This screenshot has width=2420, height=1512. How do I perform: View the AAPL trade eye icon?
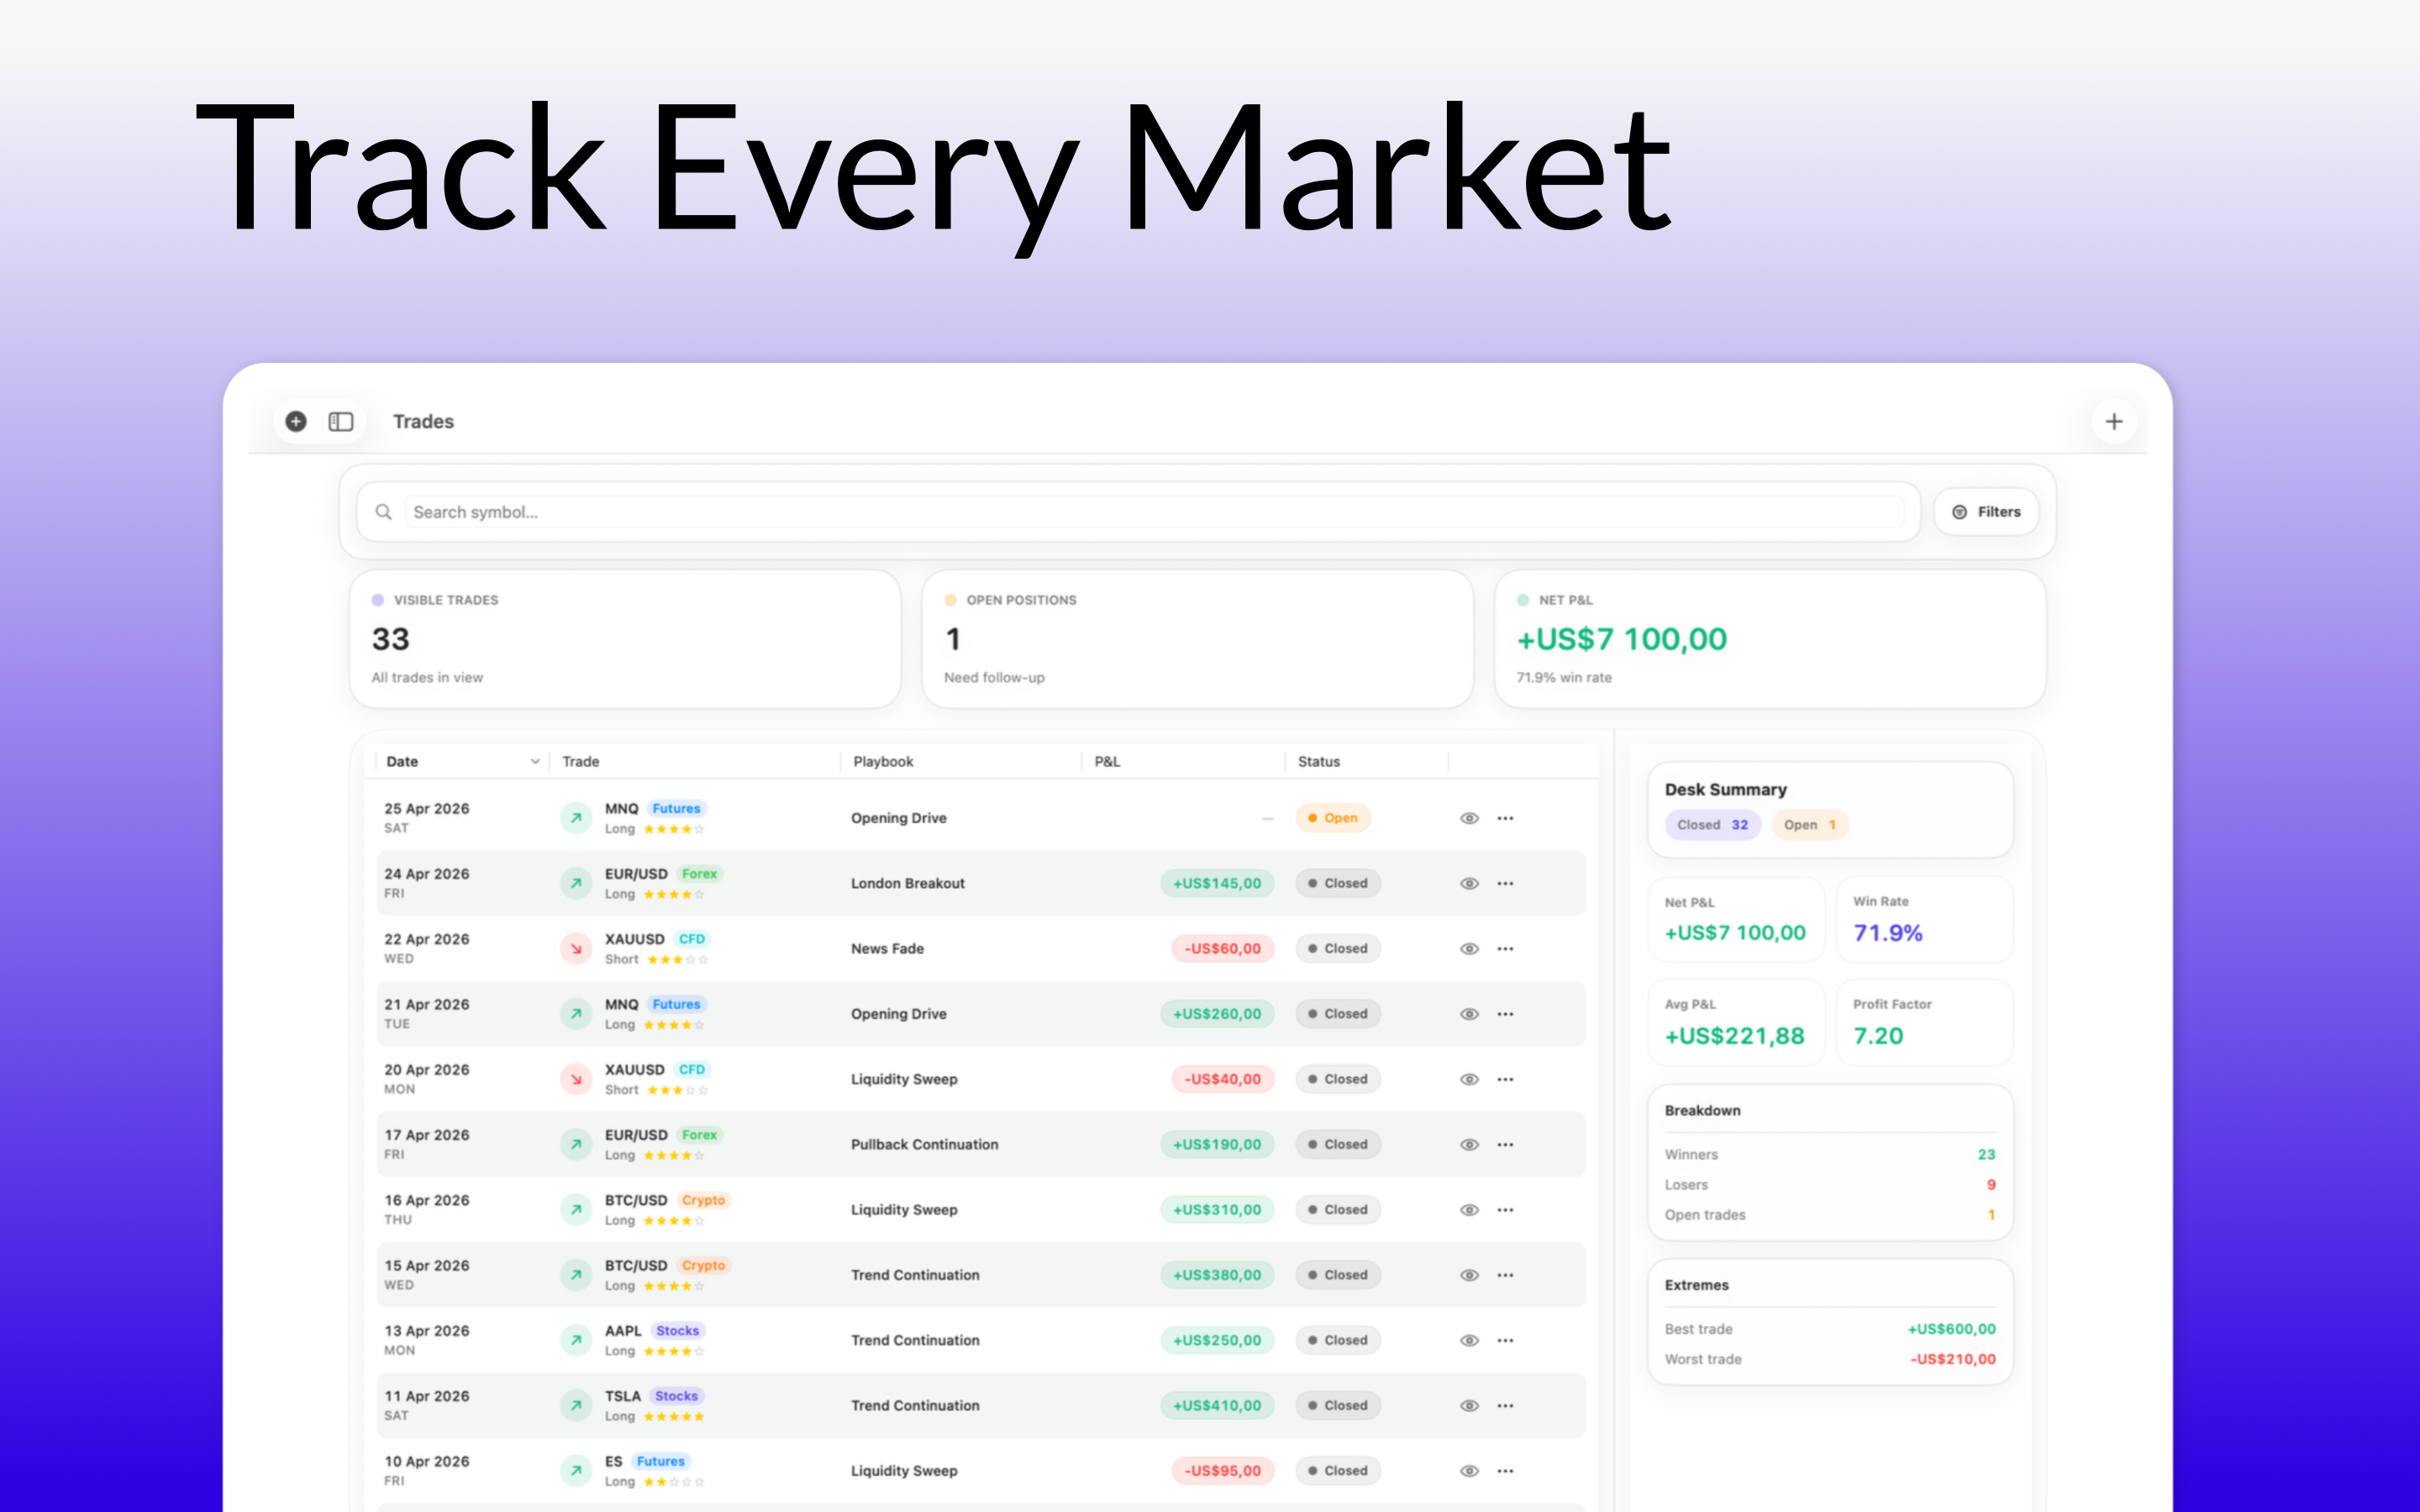[1469, 1341]
